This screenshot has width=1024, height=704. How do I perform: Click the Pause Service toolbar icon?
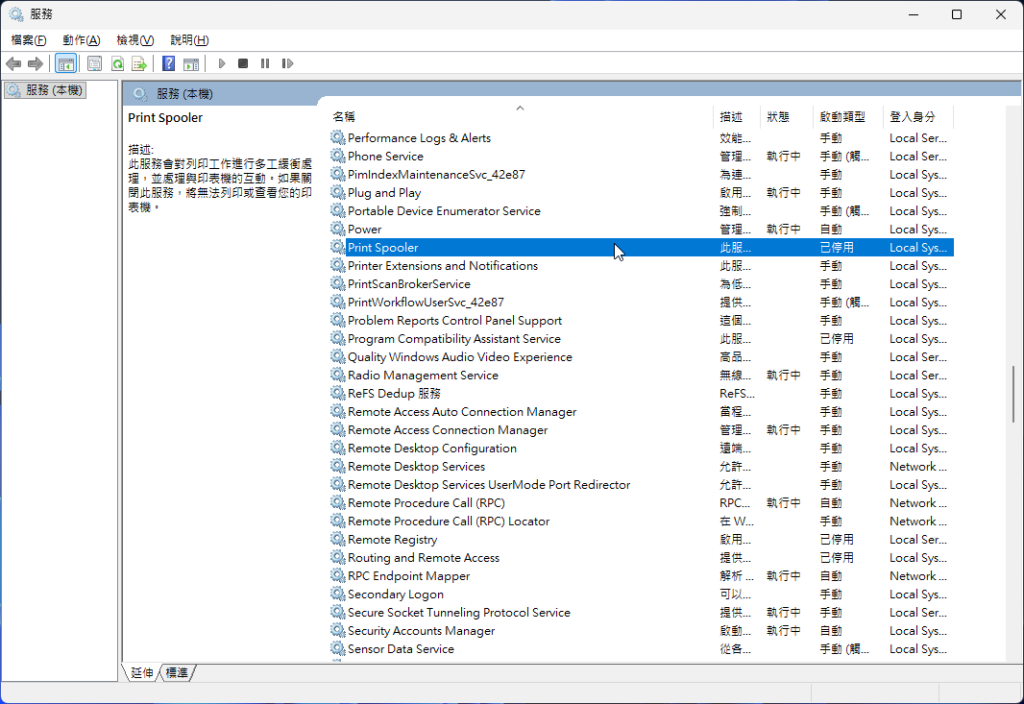point(265,64)
